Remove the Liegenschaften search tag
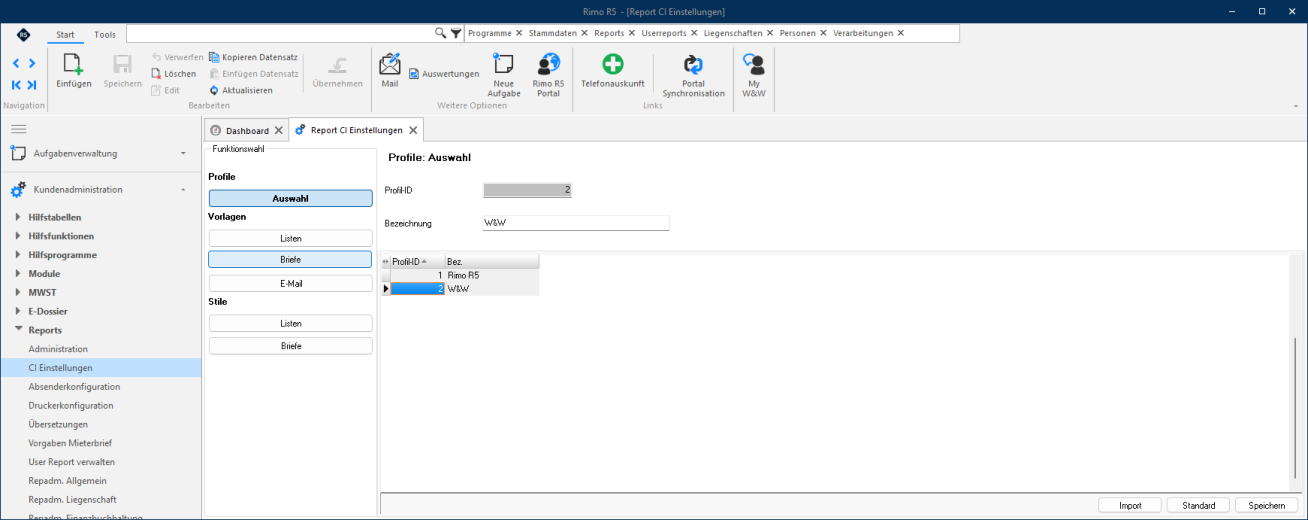This screenshot has width=1308, height=520. click(771, 33)
